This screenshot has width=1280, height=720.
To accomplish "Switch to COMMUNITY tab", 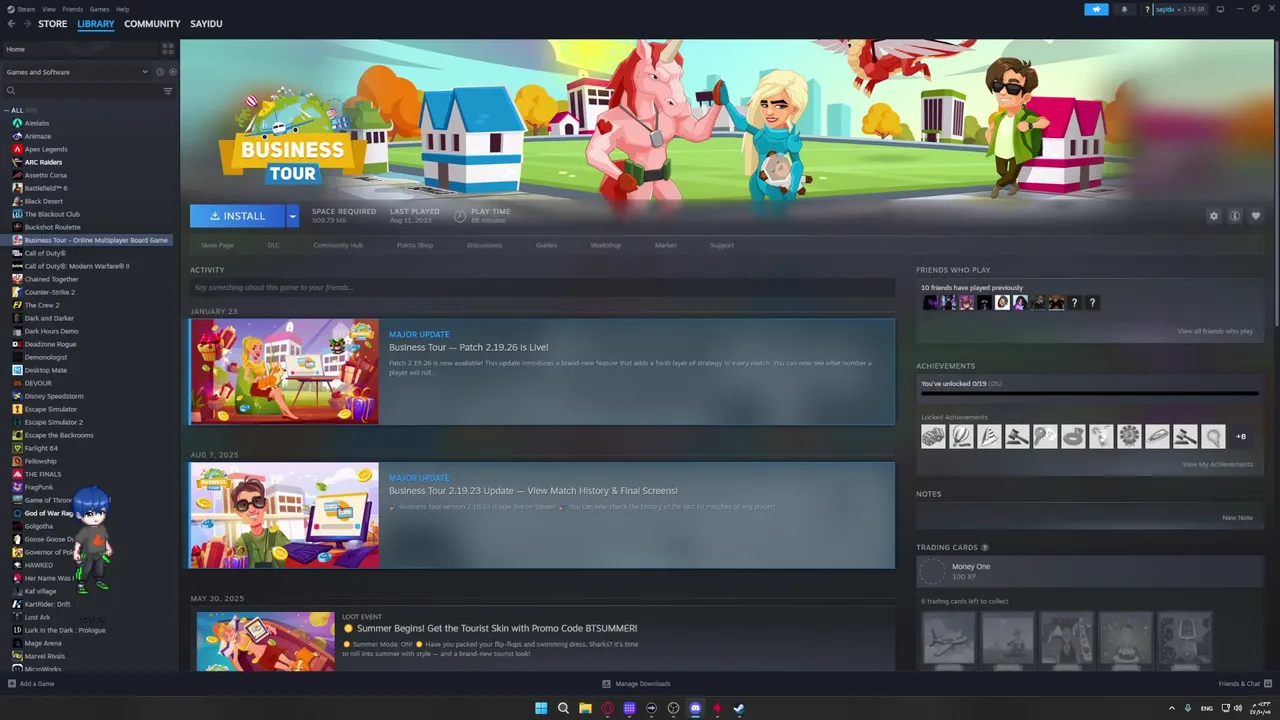I will coord(152,24).
